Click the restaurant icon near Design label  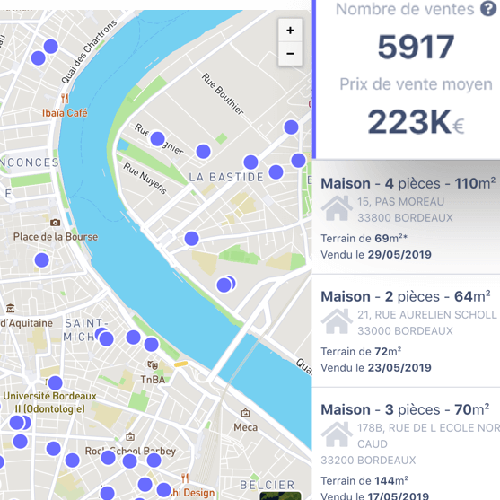185,478
